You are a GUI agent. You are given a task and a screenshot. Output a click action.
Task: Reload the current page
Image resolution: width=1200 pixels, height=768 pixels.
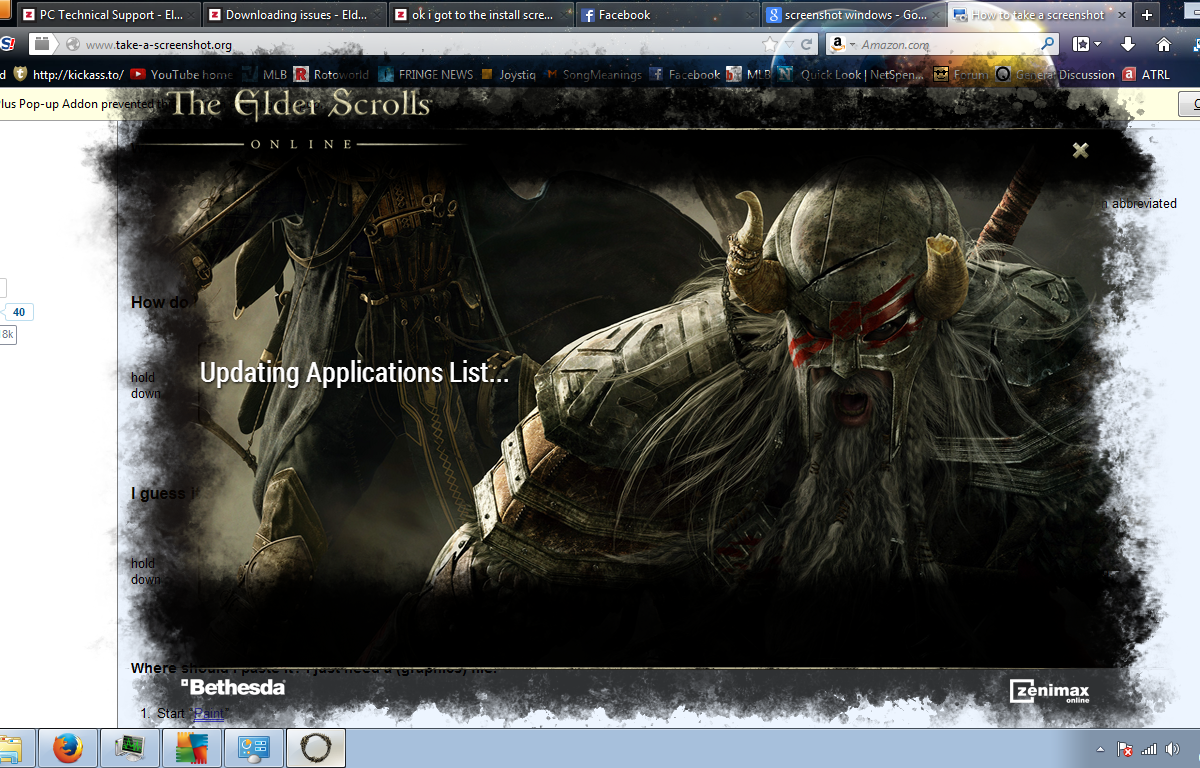point(807,45)
